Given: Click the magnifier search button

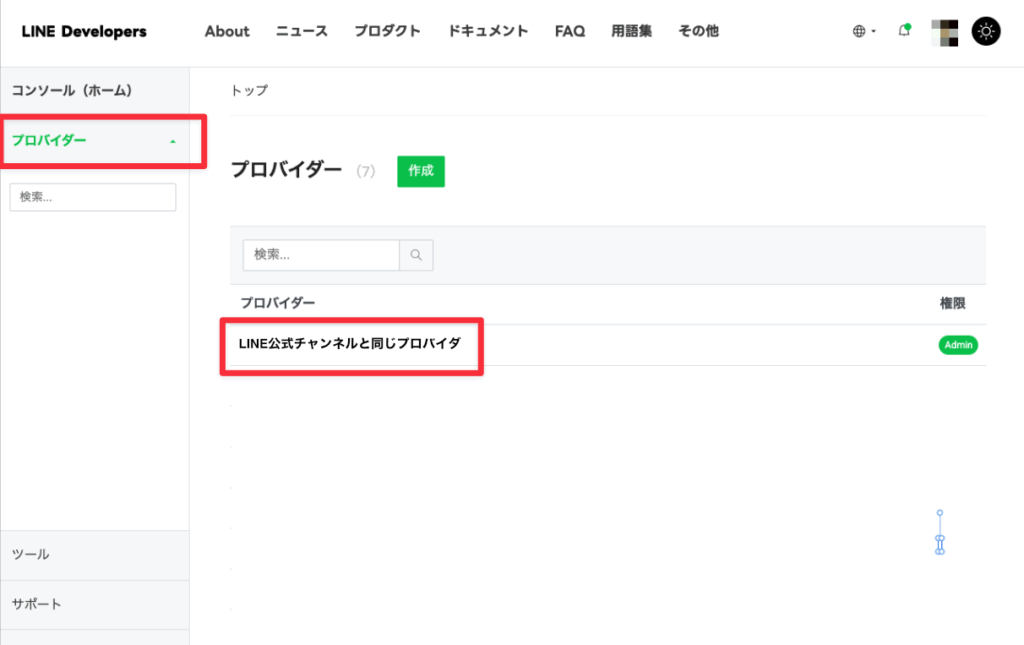Looking at the screenshot, I should click(x=416, y=255).
